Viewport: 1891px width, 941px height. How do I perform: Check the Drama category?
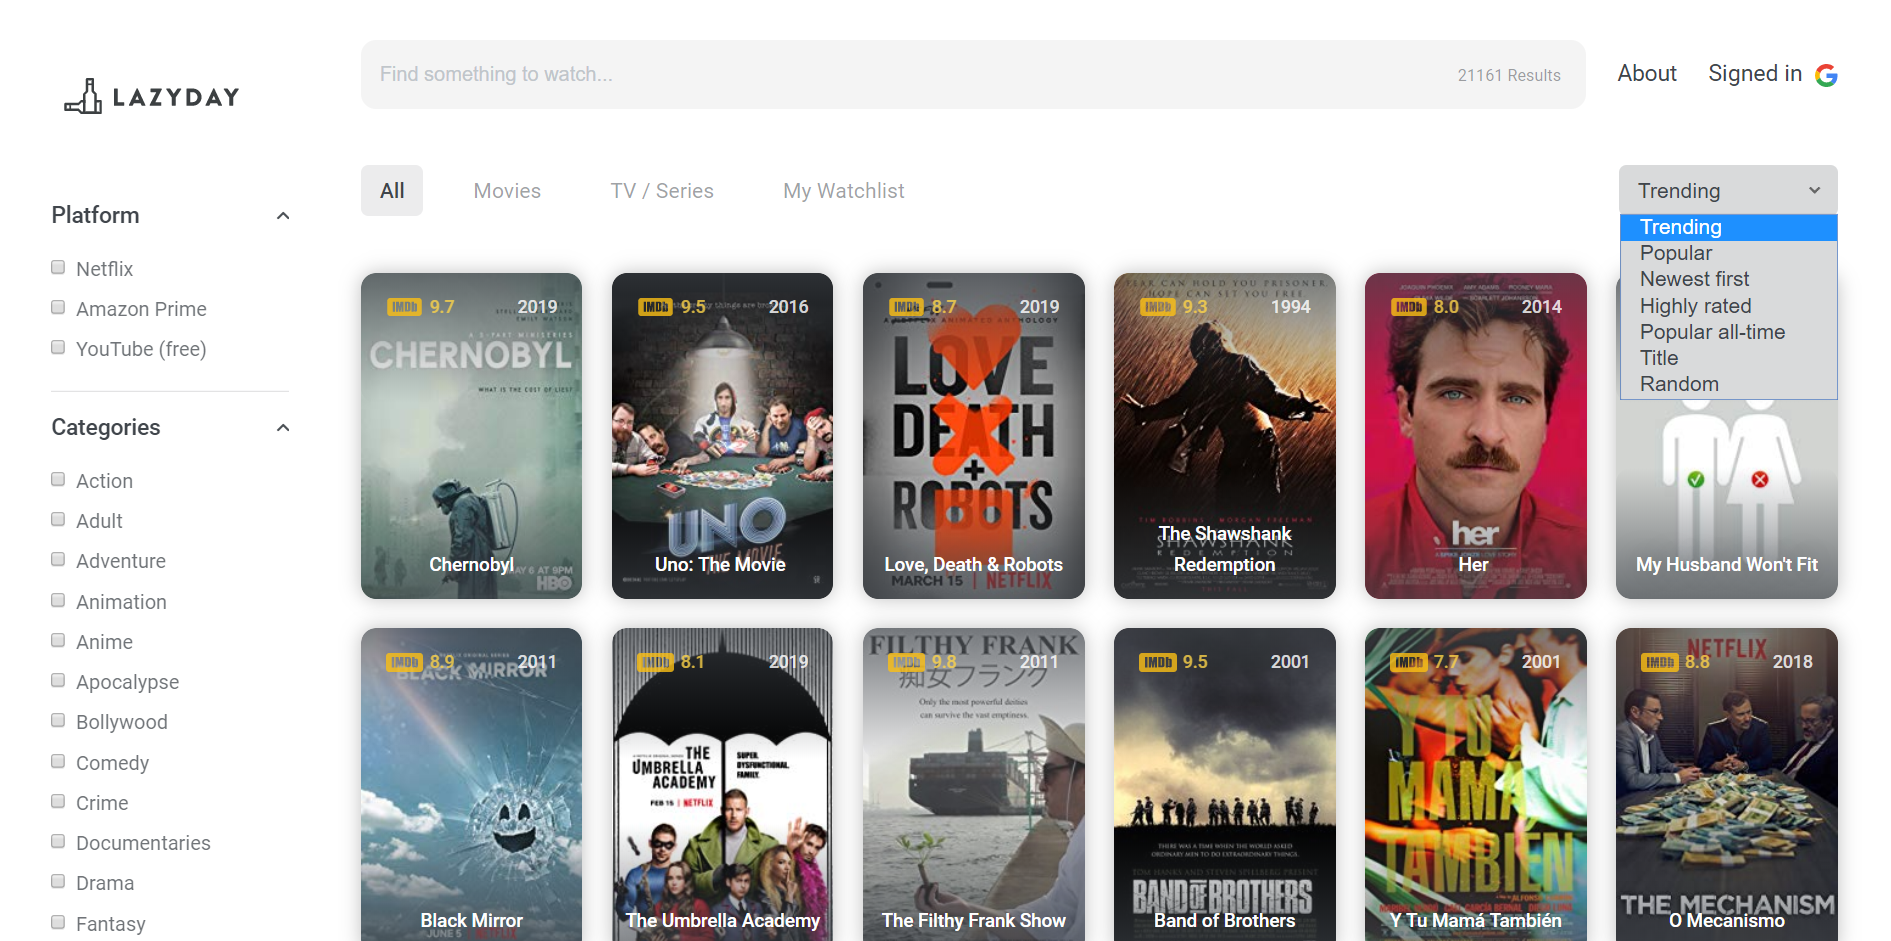coord(58,881)
